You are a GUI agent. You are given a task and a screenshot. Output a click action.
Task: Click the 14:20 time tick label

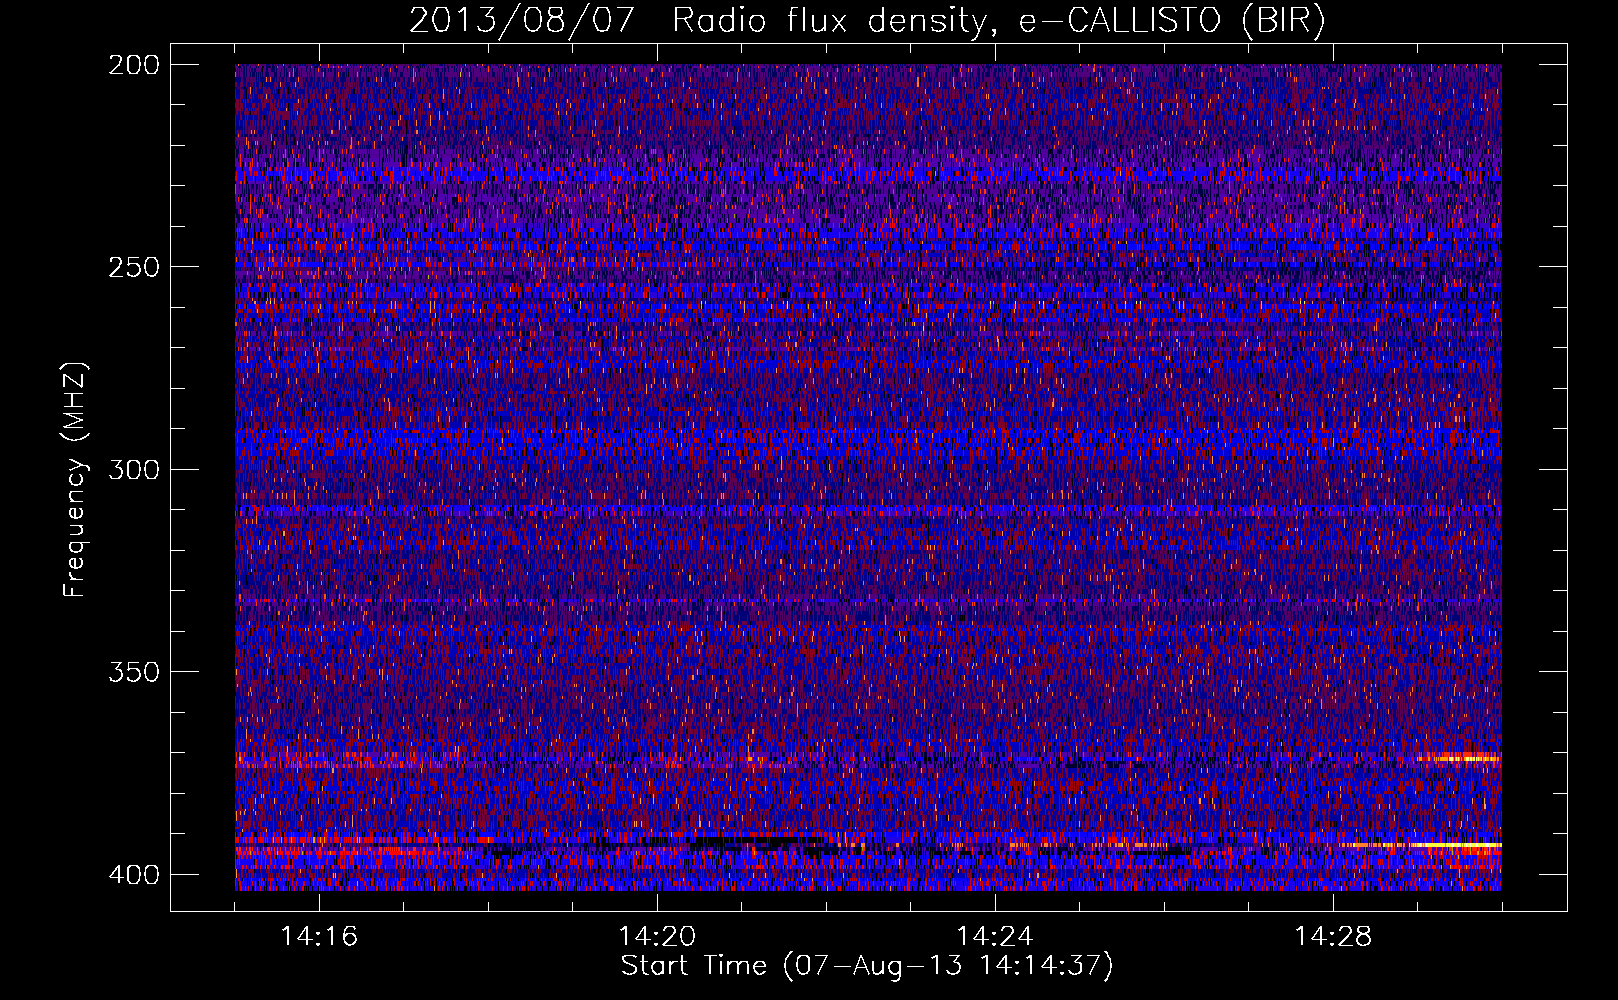[657, 937]
